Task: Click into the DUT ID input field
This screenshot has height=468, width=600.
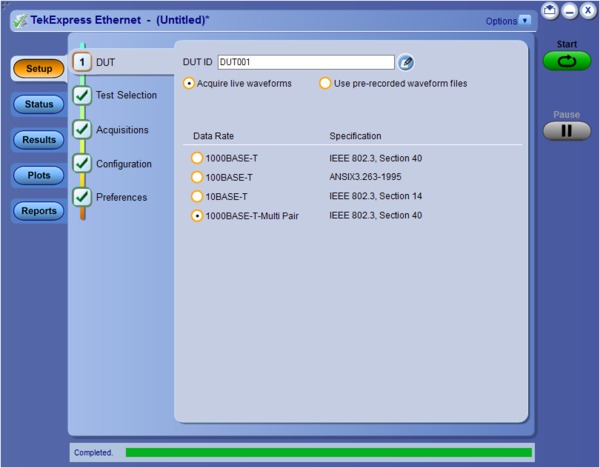Action: click(306, 62)
